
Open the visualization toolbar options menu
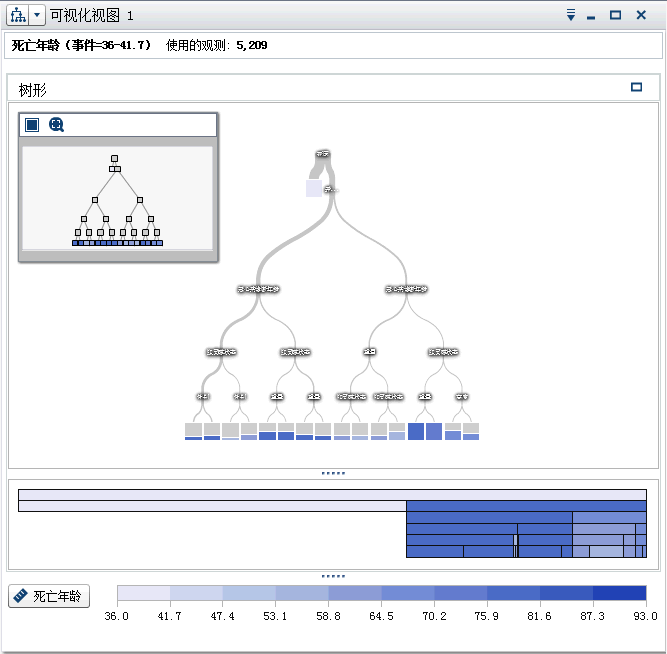[570, 16]
